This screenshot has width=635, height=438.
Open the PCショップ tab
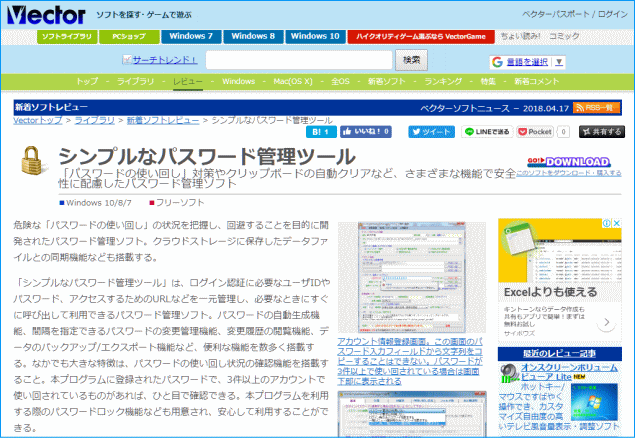click(x=129, y=36)
